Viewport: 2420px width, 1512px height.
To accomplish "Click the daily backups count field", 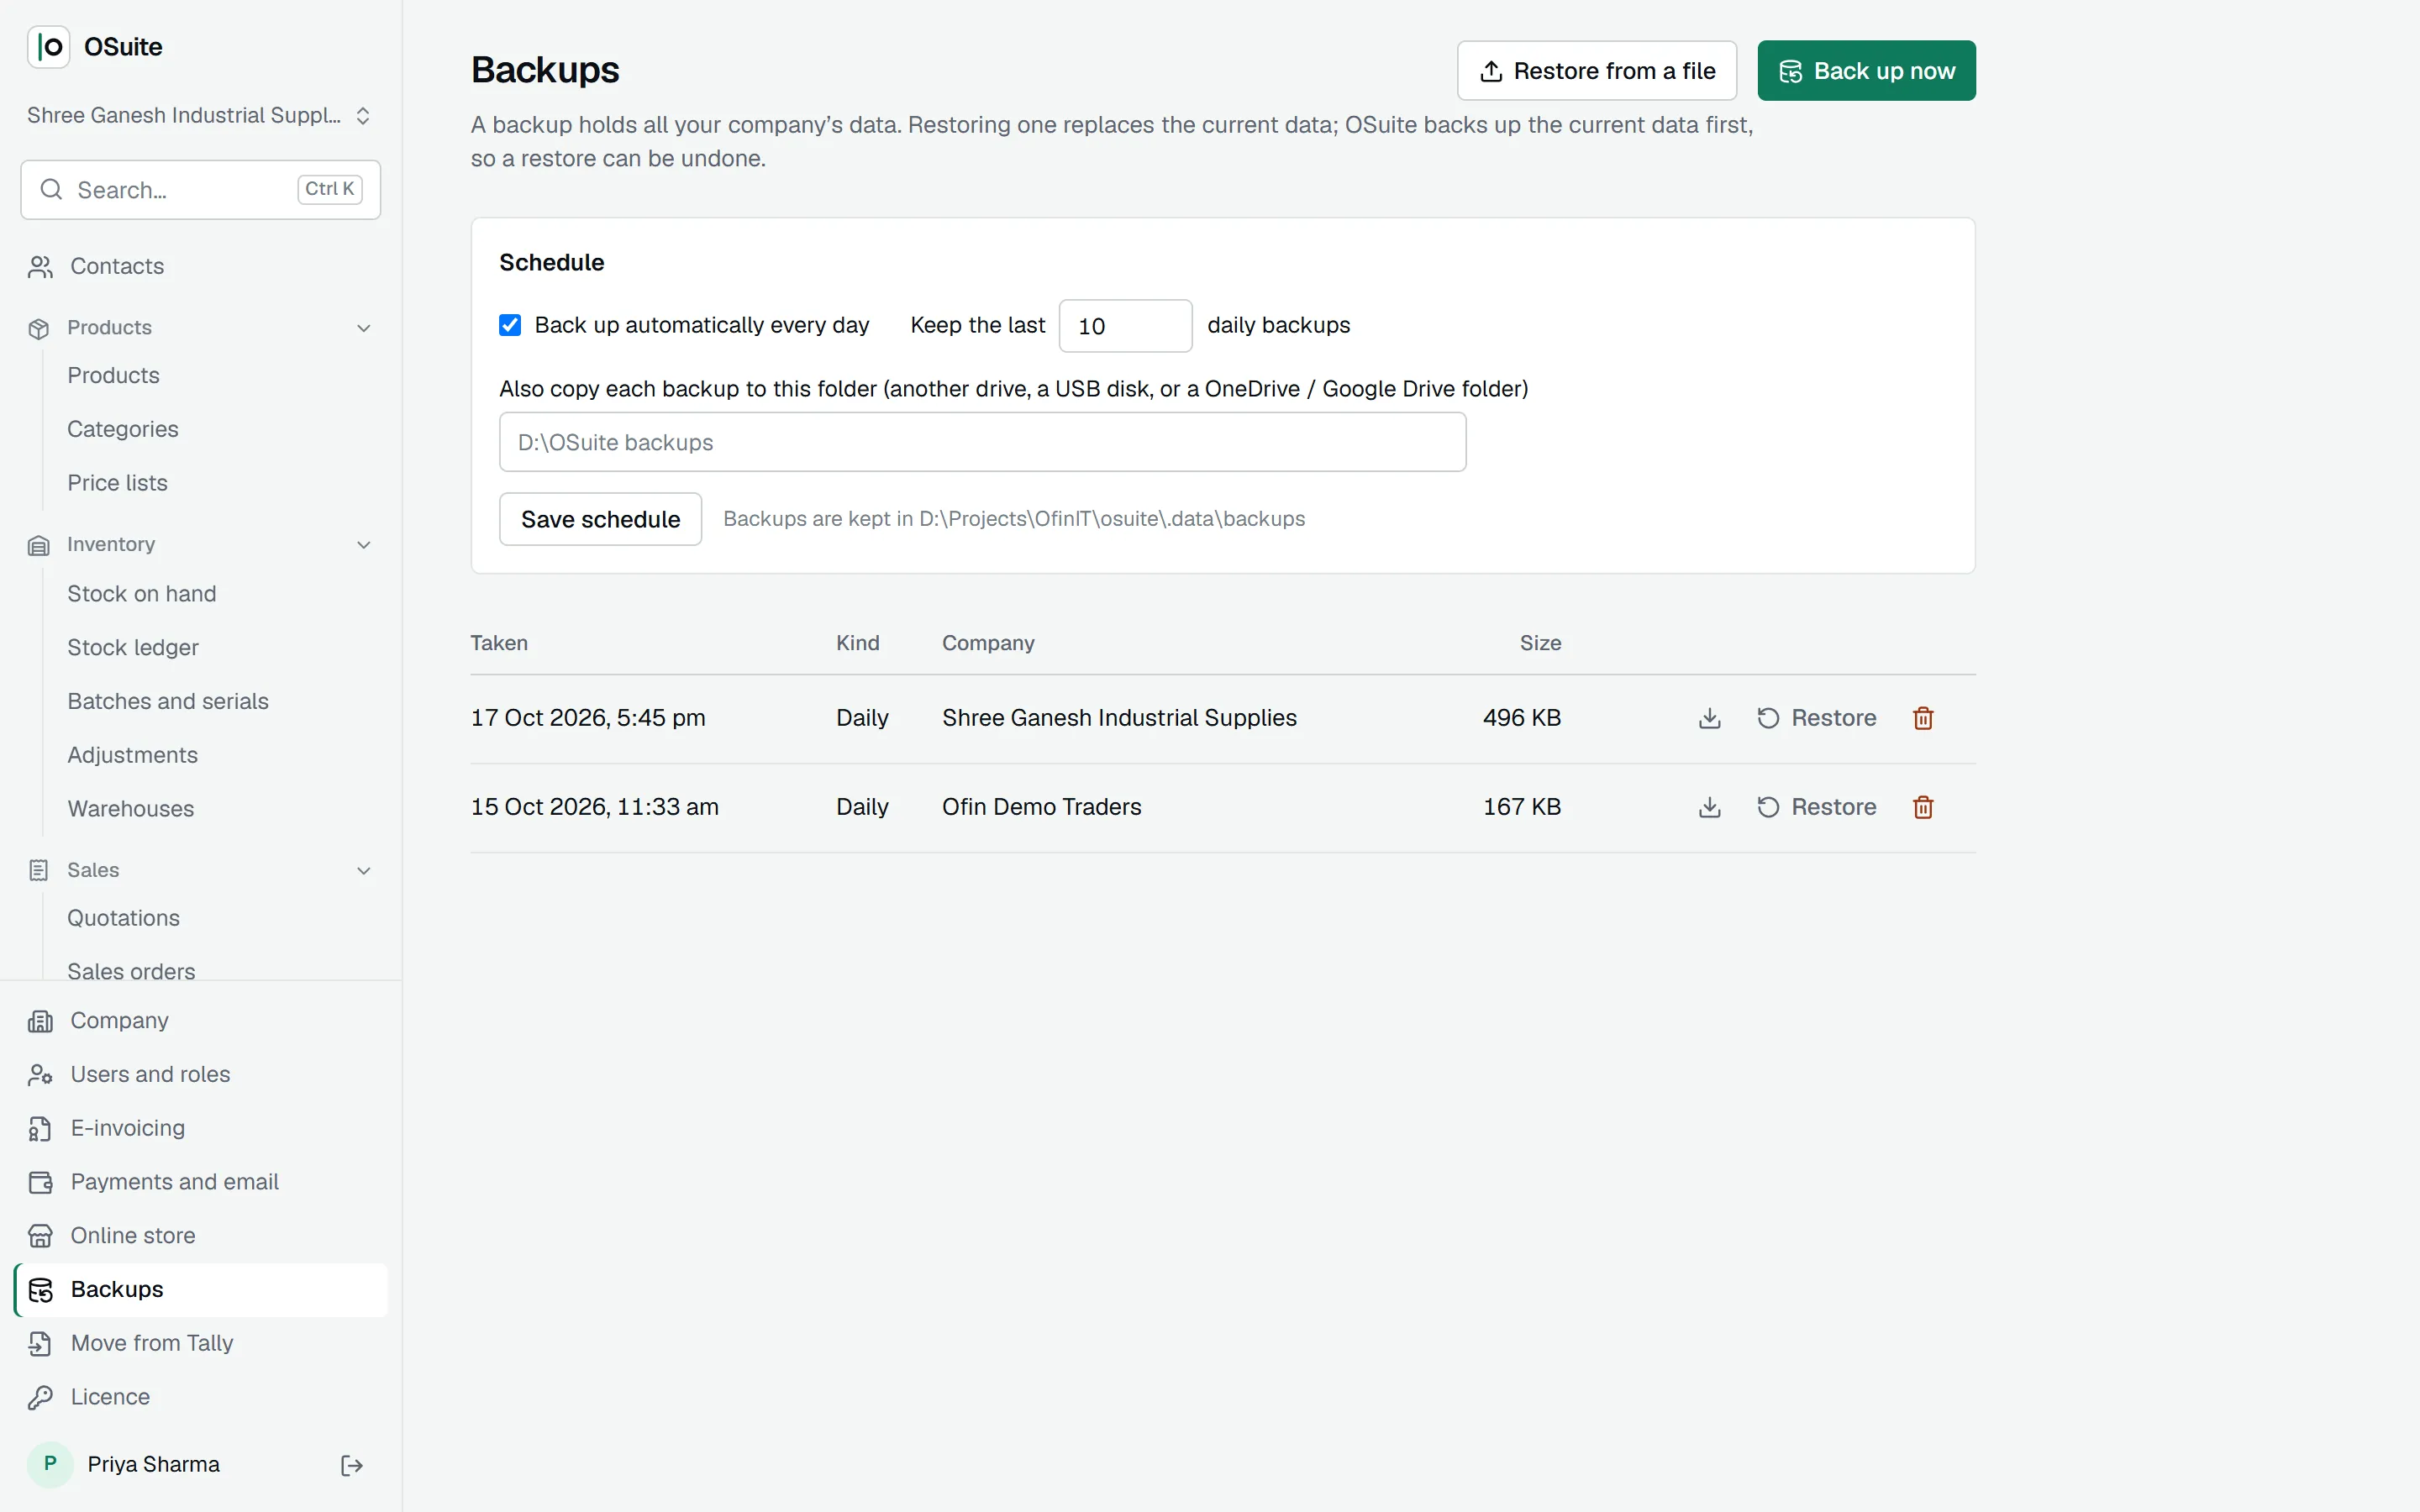I will [x=1125, y=326].
